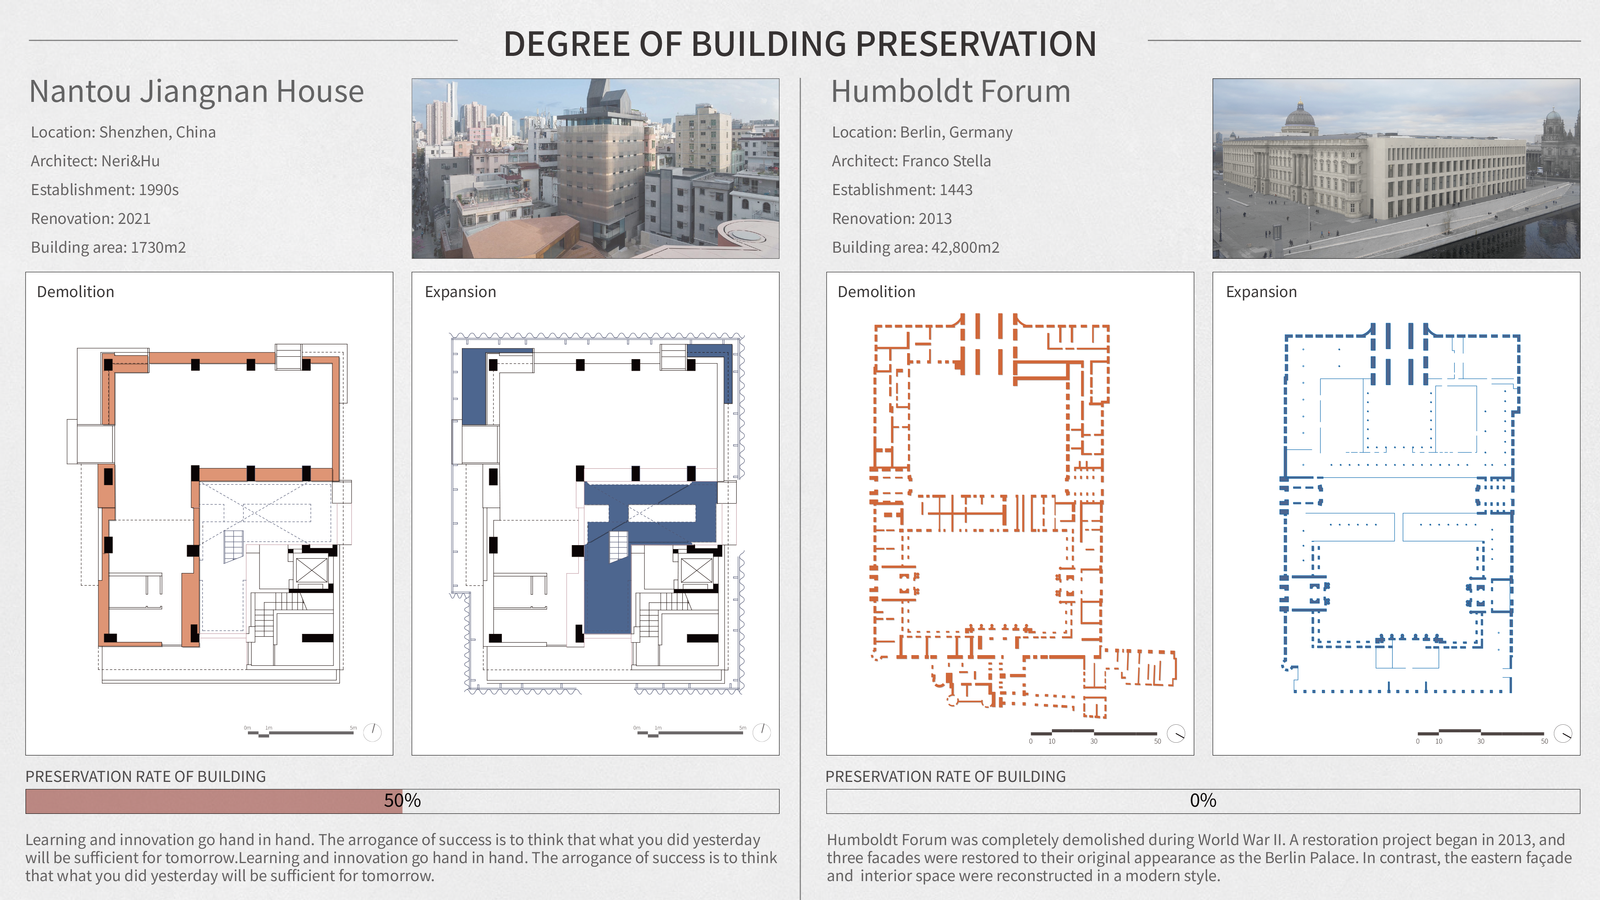This screenshot has width=1600, height=900.
Task: Click the Nantou "Demolition" label
Action: (76, 292)
